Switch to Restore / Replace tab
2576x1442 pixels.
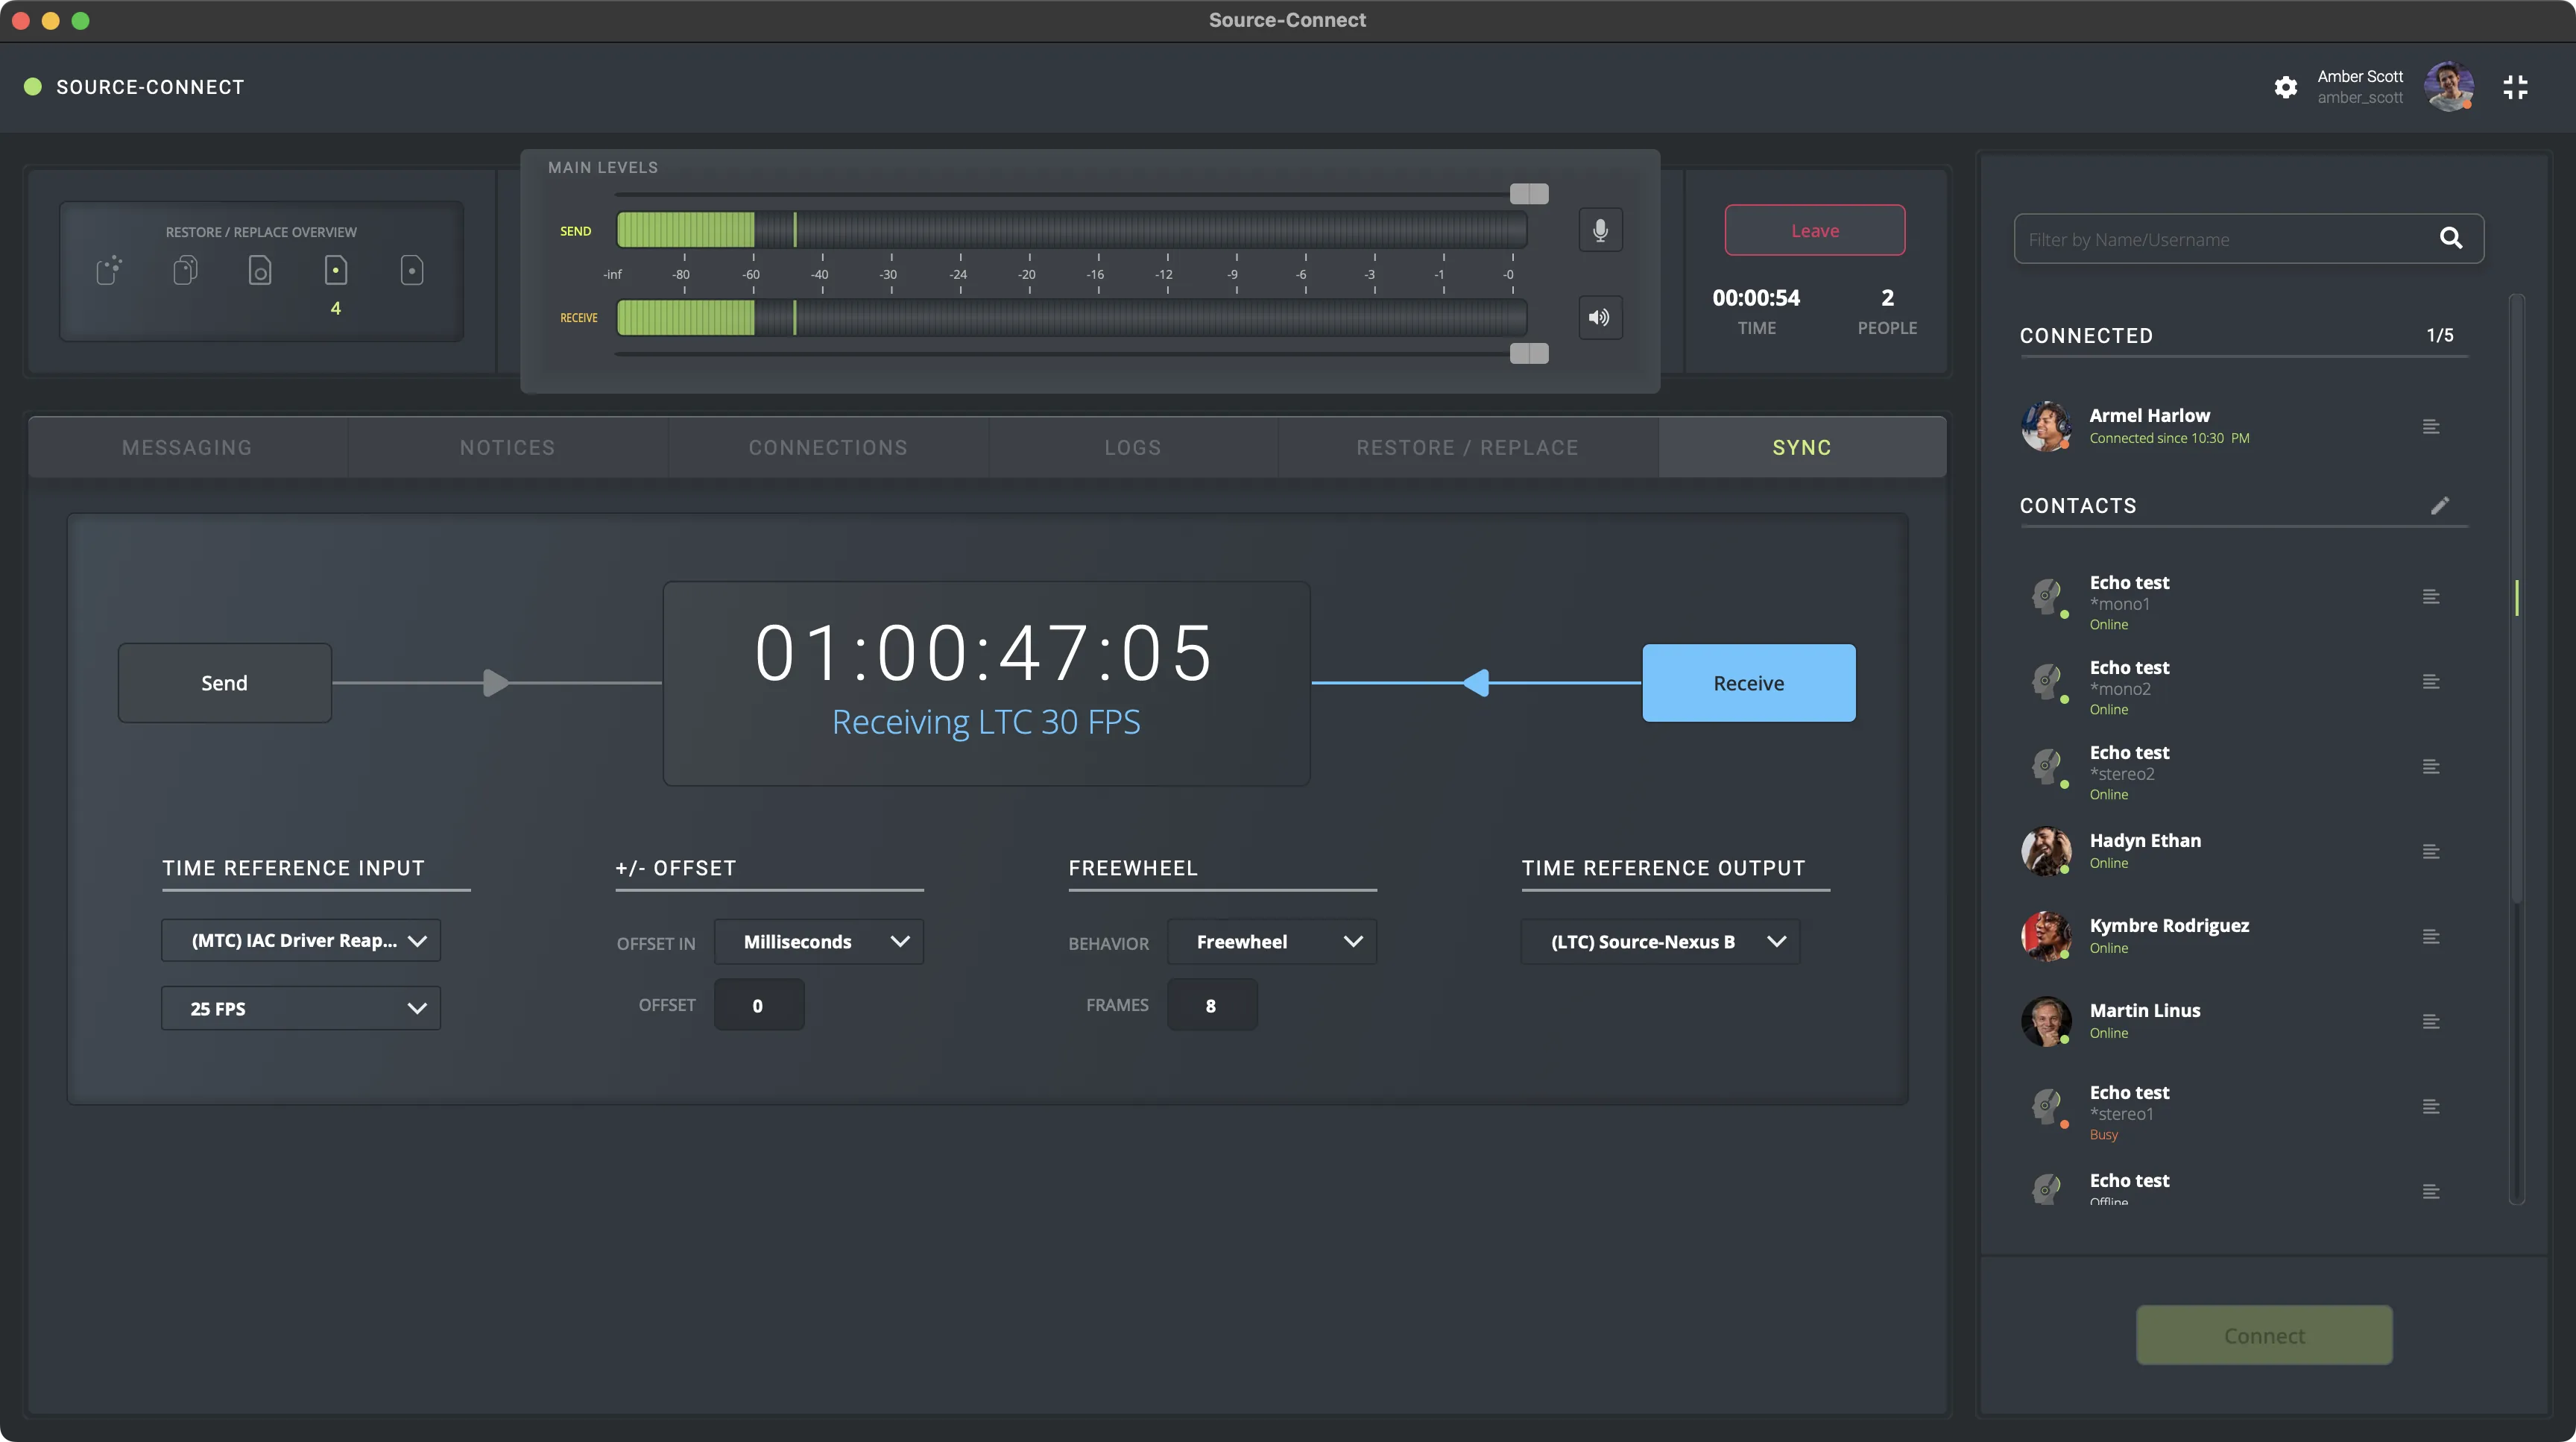[x=1468, y=448]
